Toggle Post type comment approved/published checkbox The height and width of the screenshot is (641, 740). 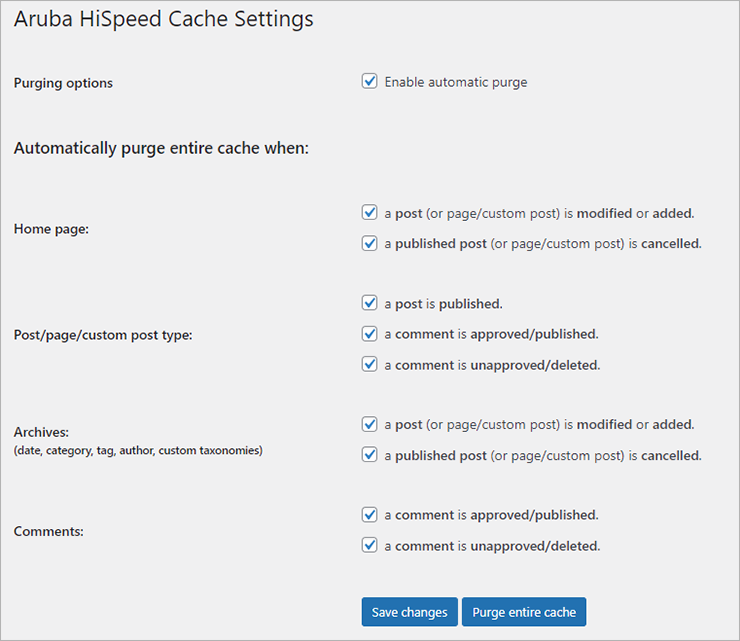click(x=370, y=334)
